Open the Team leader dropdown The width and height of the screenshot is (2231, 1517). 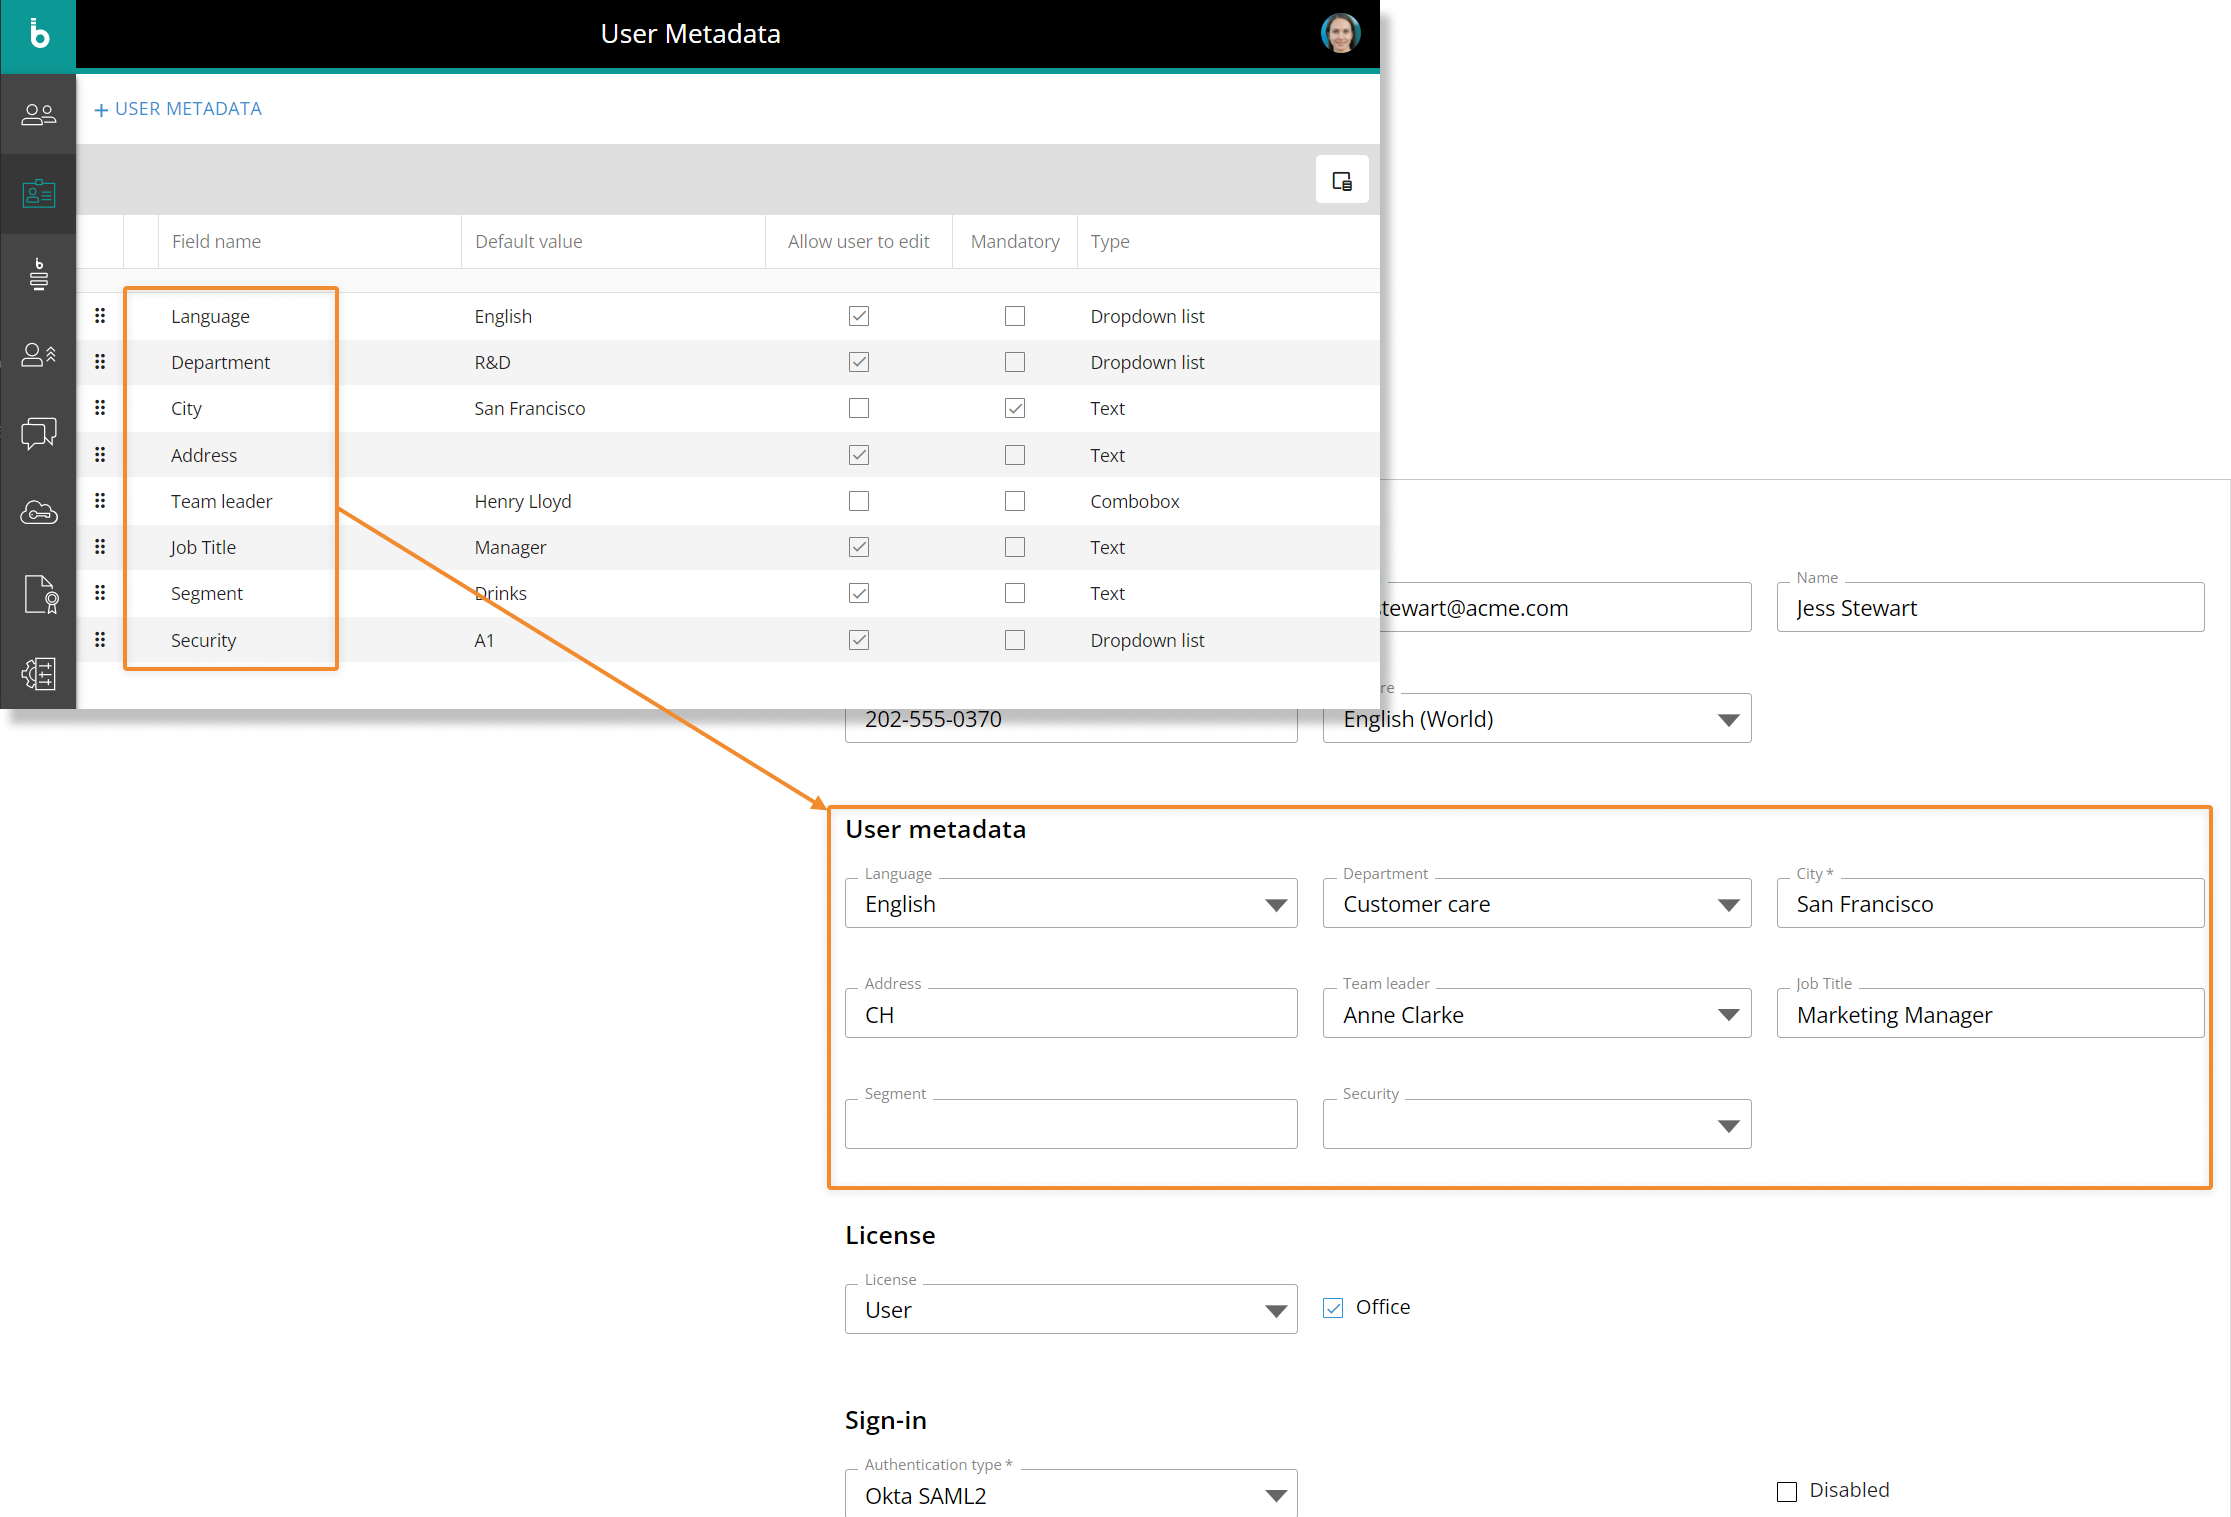1727,1015
